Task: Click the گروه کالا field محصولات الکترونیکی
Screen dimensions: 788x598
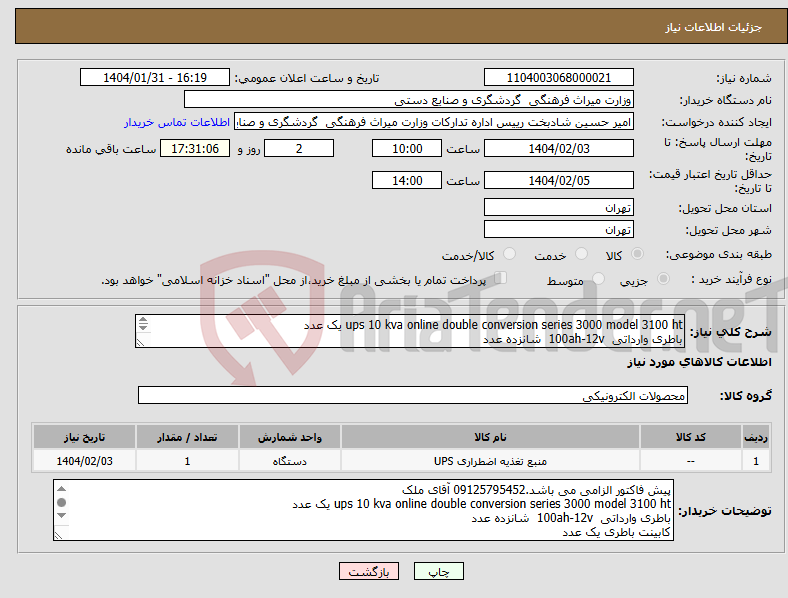Action: (413, 395)
